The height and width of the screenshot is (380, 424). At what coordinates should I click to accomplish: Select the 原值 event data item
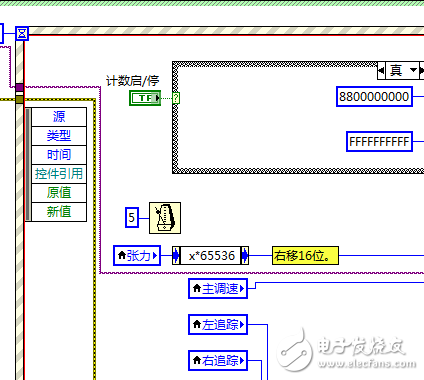pyautogui.click(x=59, y=193)
